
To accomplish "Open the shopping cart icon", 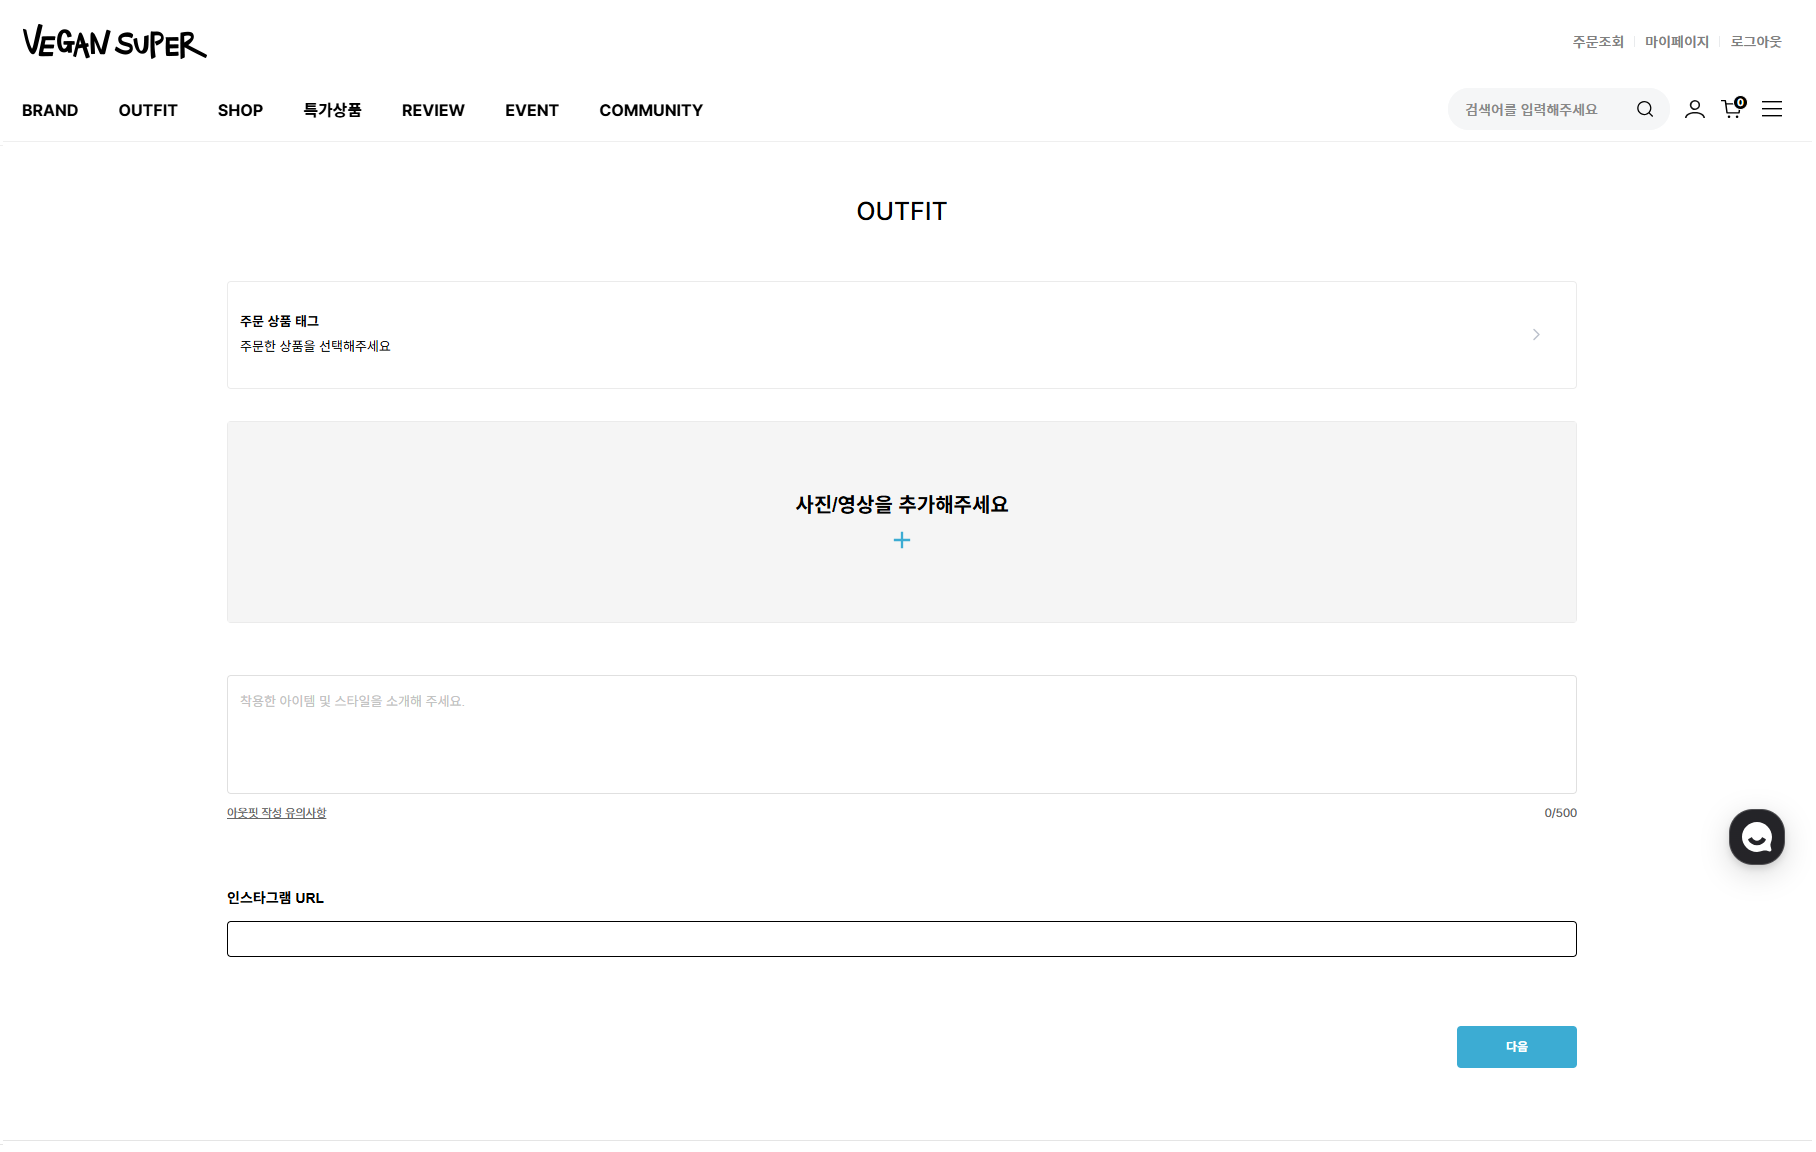I will [1732, 109].
